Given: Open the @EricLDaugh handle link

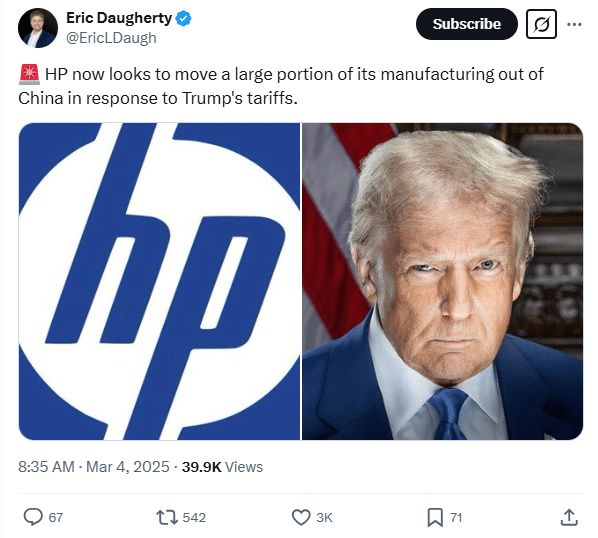Looking at the screenshot, I should (x=111, y=38).
